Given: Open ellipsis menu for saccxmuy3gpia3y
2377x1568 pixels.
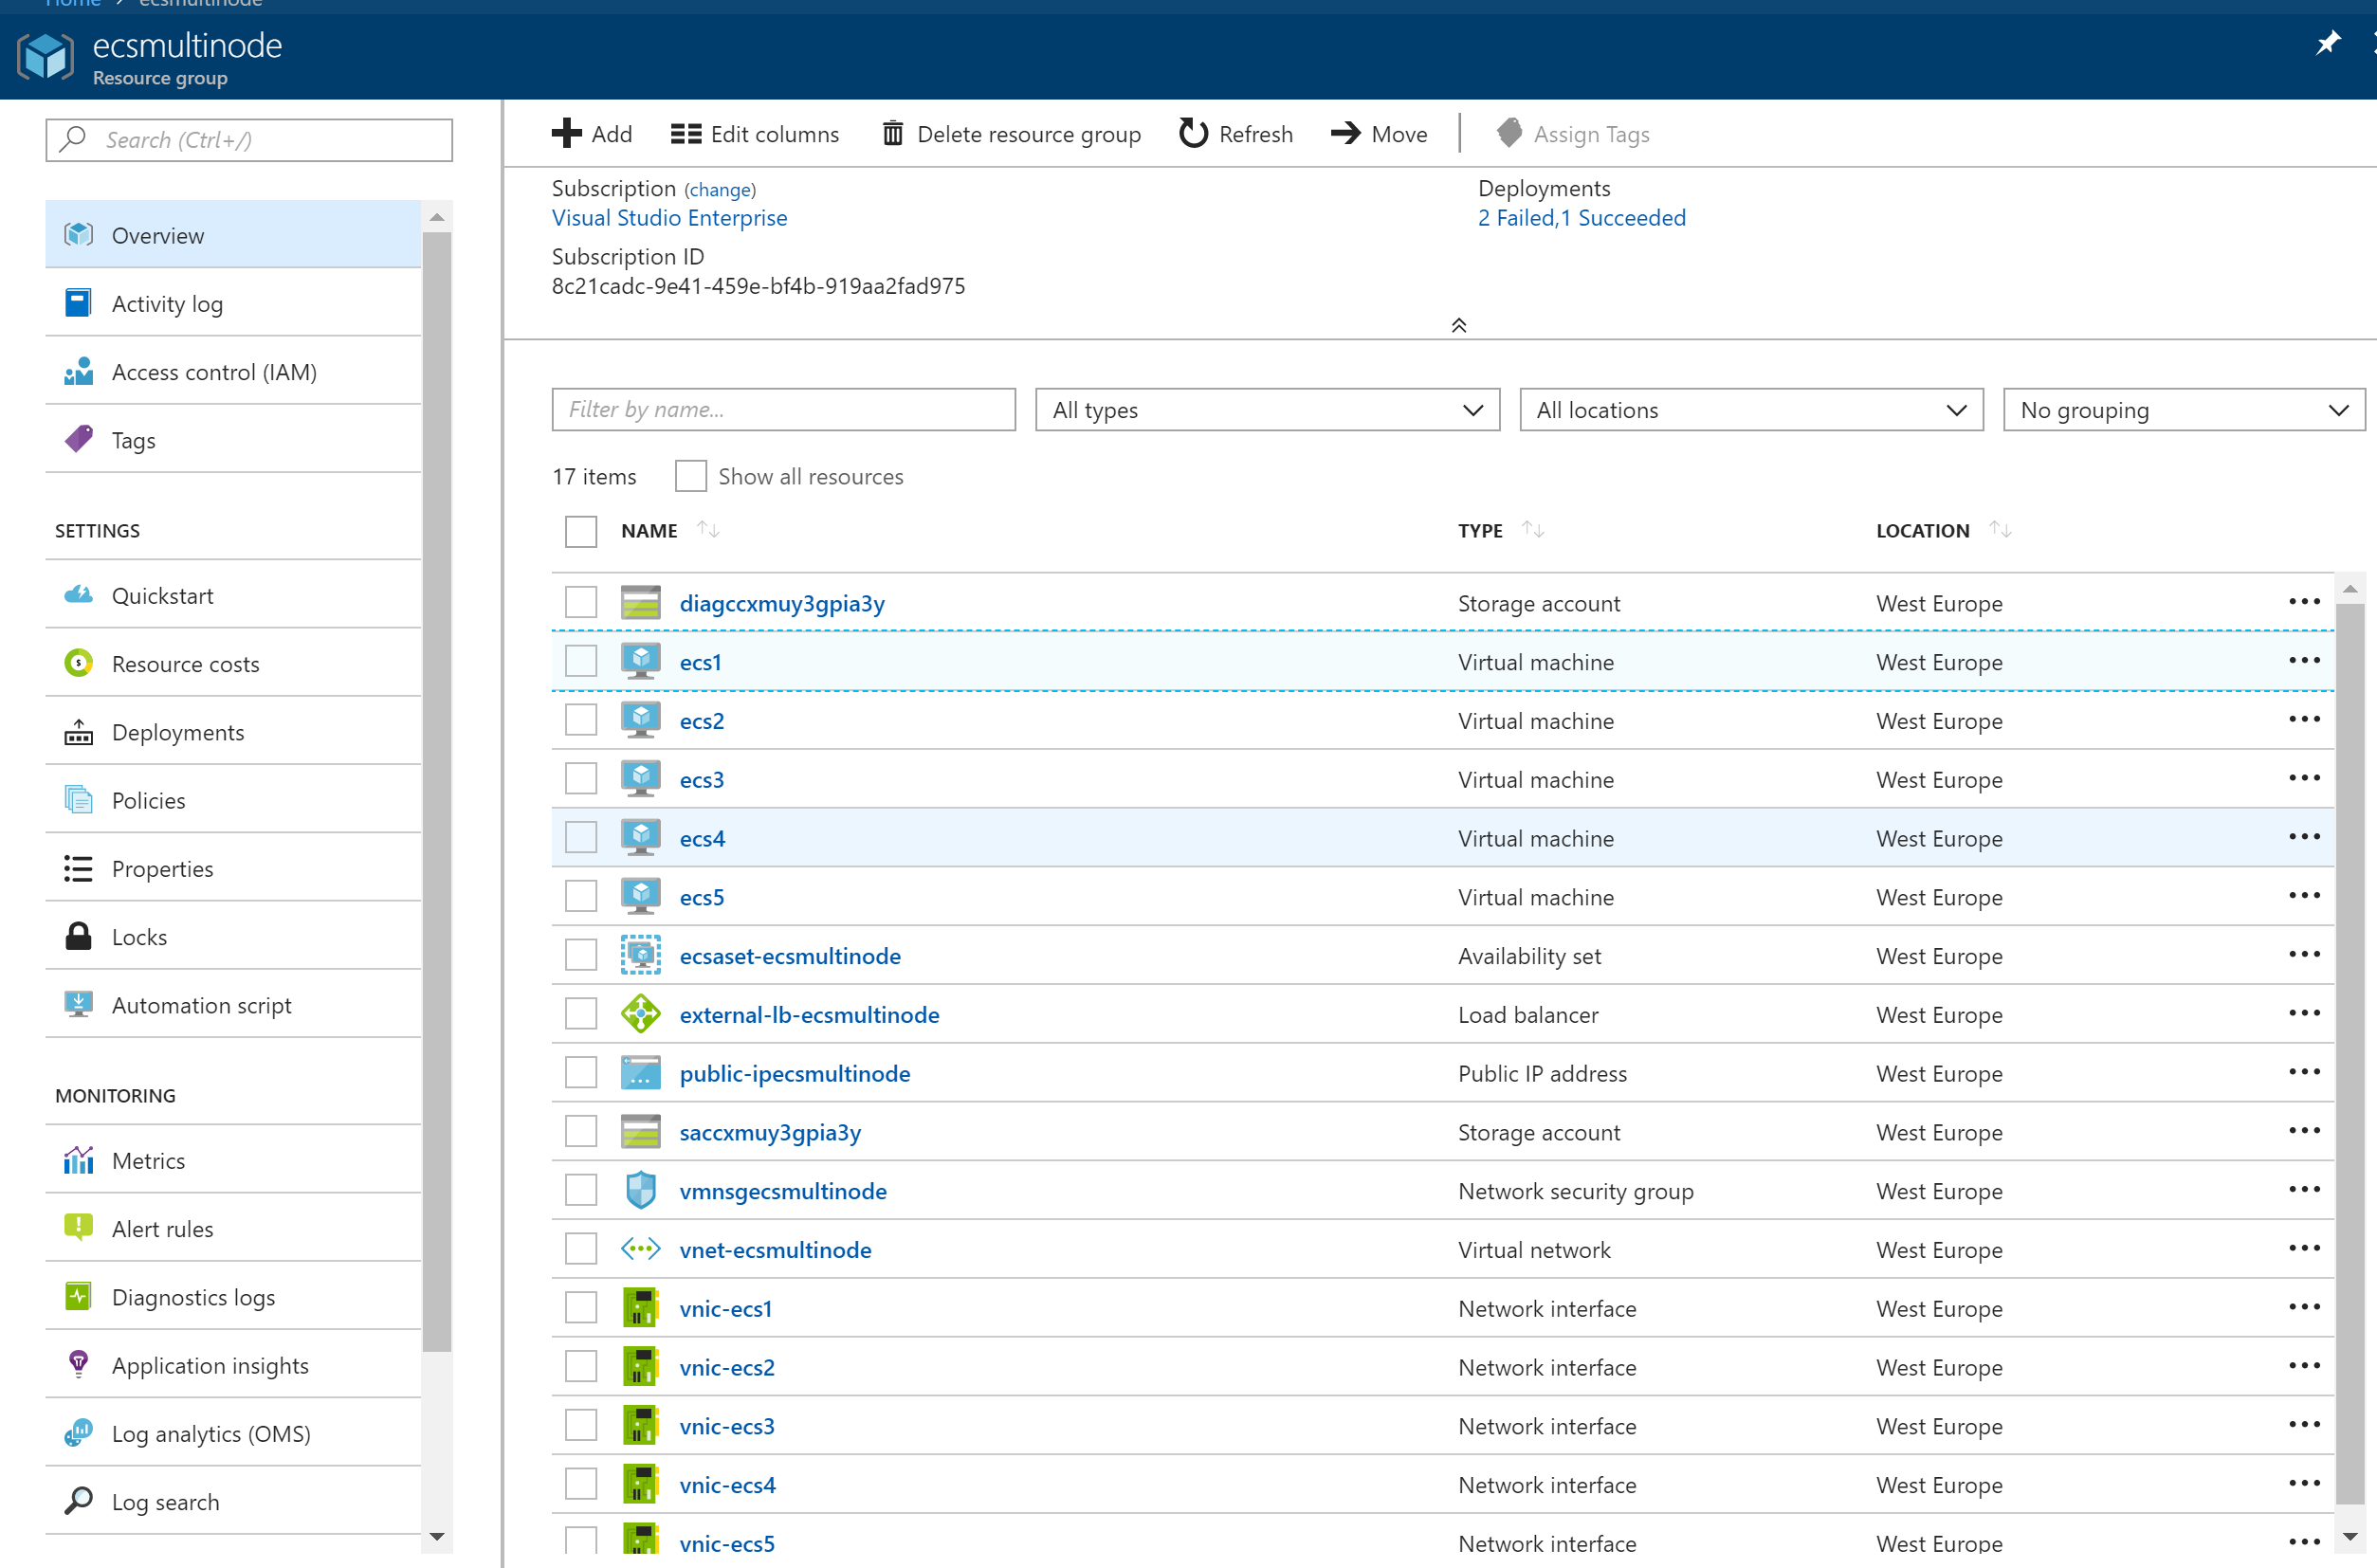Looking at the screenshot, I should pos(2304,1131).
